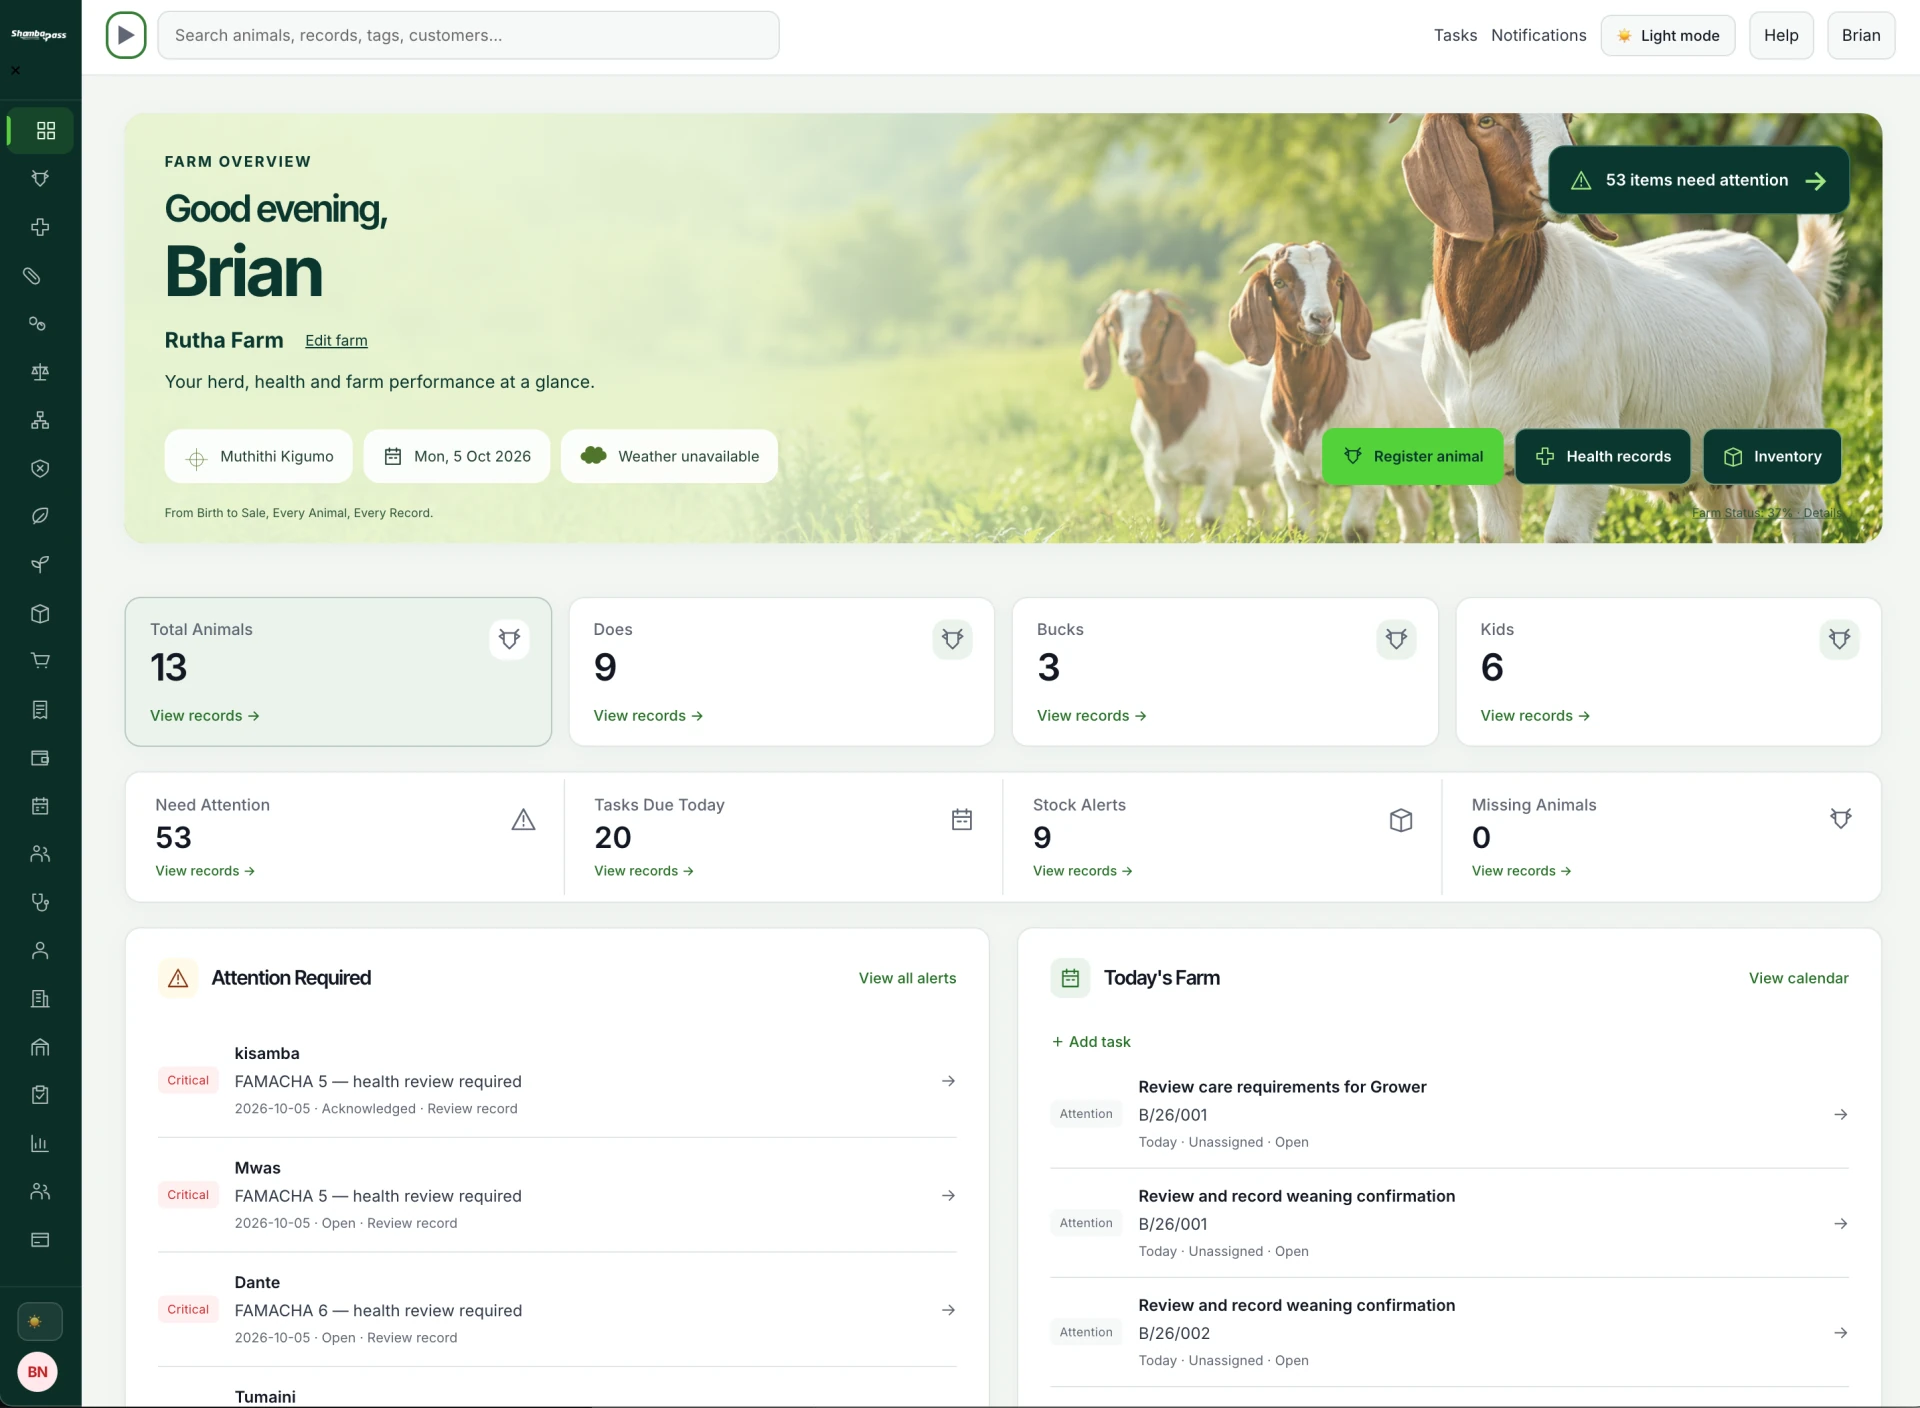Click the goat icon on the Kids card

(1839, 639)
